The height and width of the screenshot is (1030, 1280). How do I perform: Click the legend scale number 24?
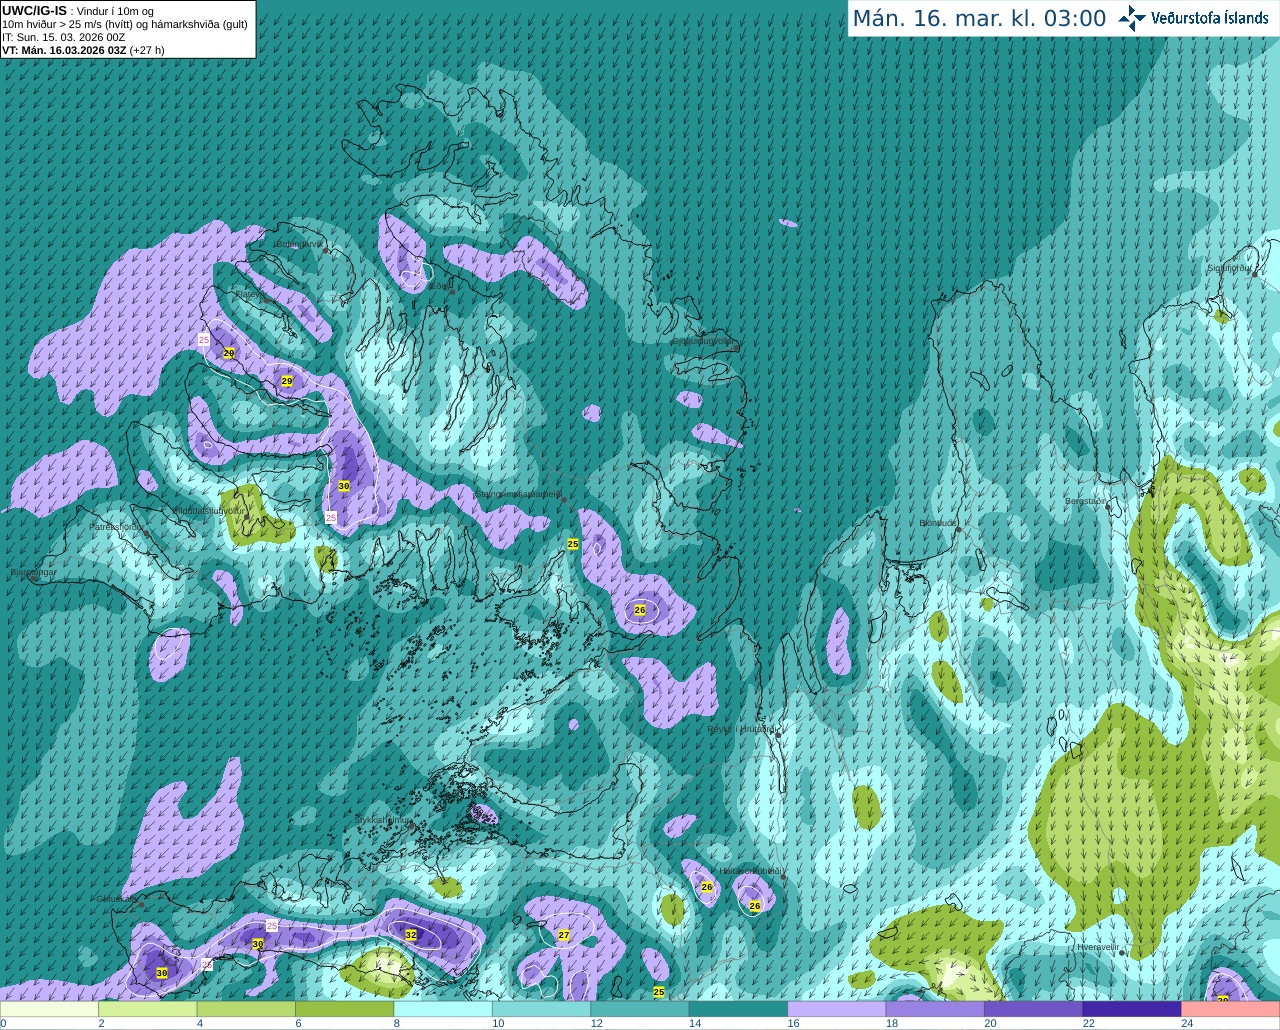1187,1023
